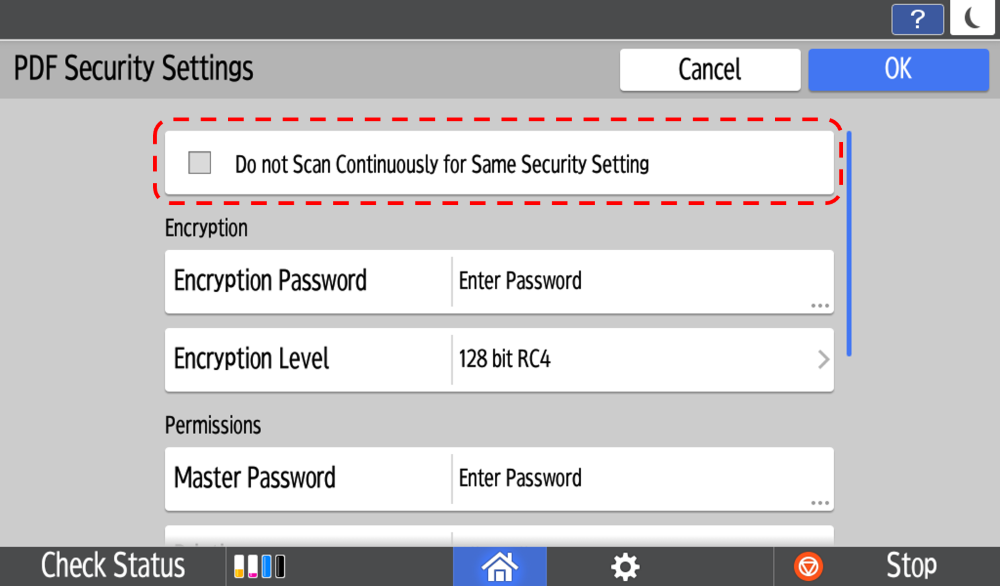Tap the ellipsis in the Master Password row

pos(820,502)
